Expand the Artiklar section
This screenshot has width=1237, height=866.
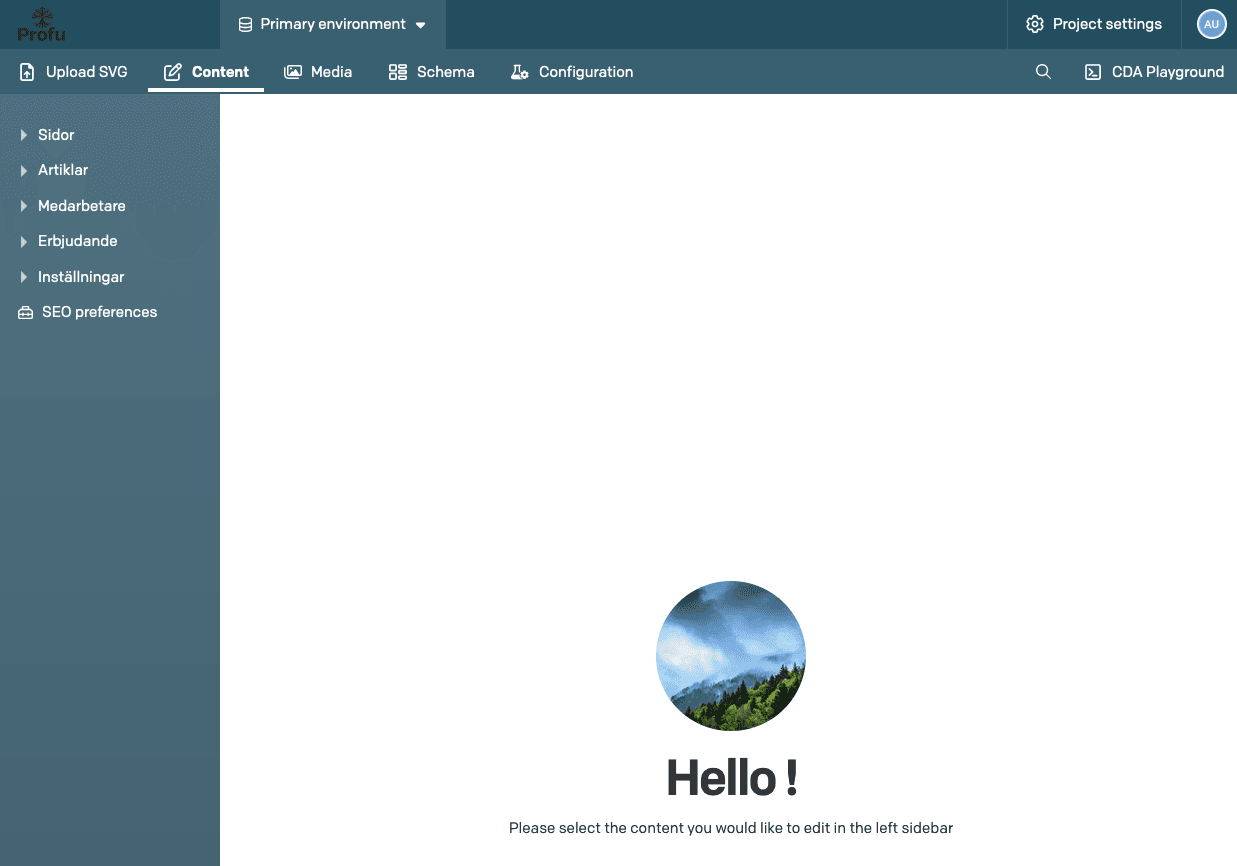click(x=23, y=170)
